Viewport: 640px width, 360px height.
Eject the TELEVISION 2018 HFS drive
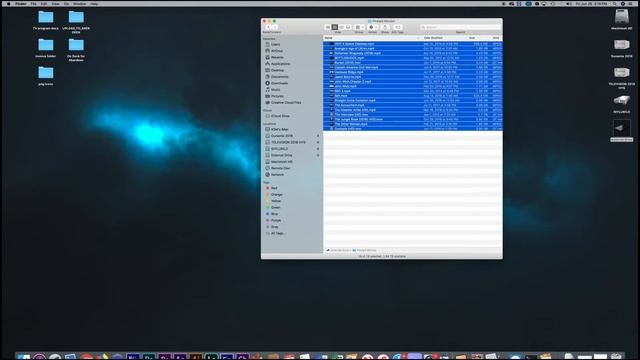point(318,142)
